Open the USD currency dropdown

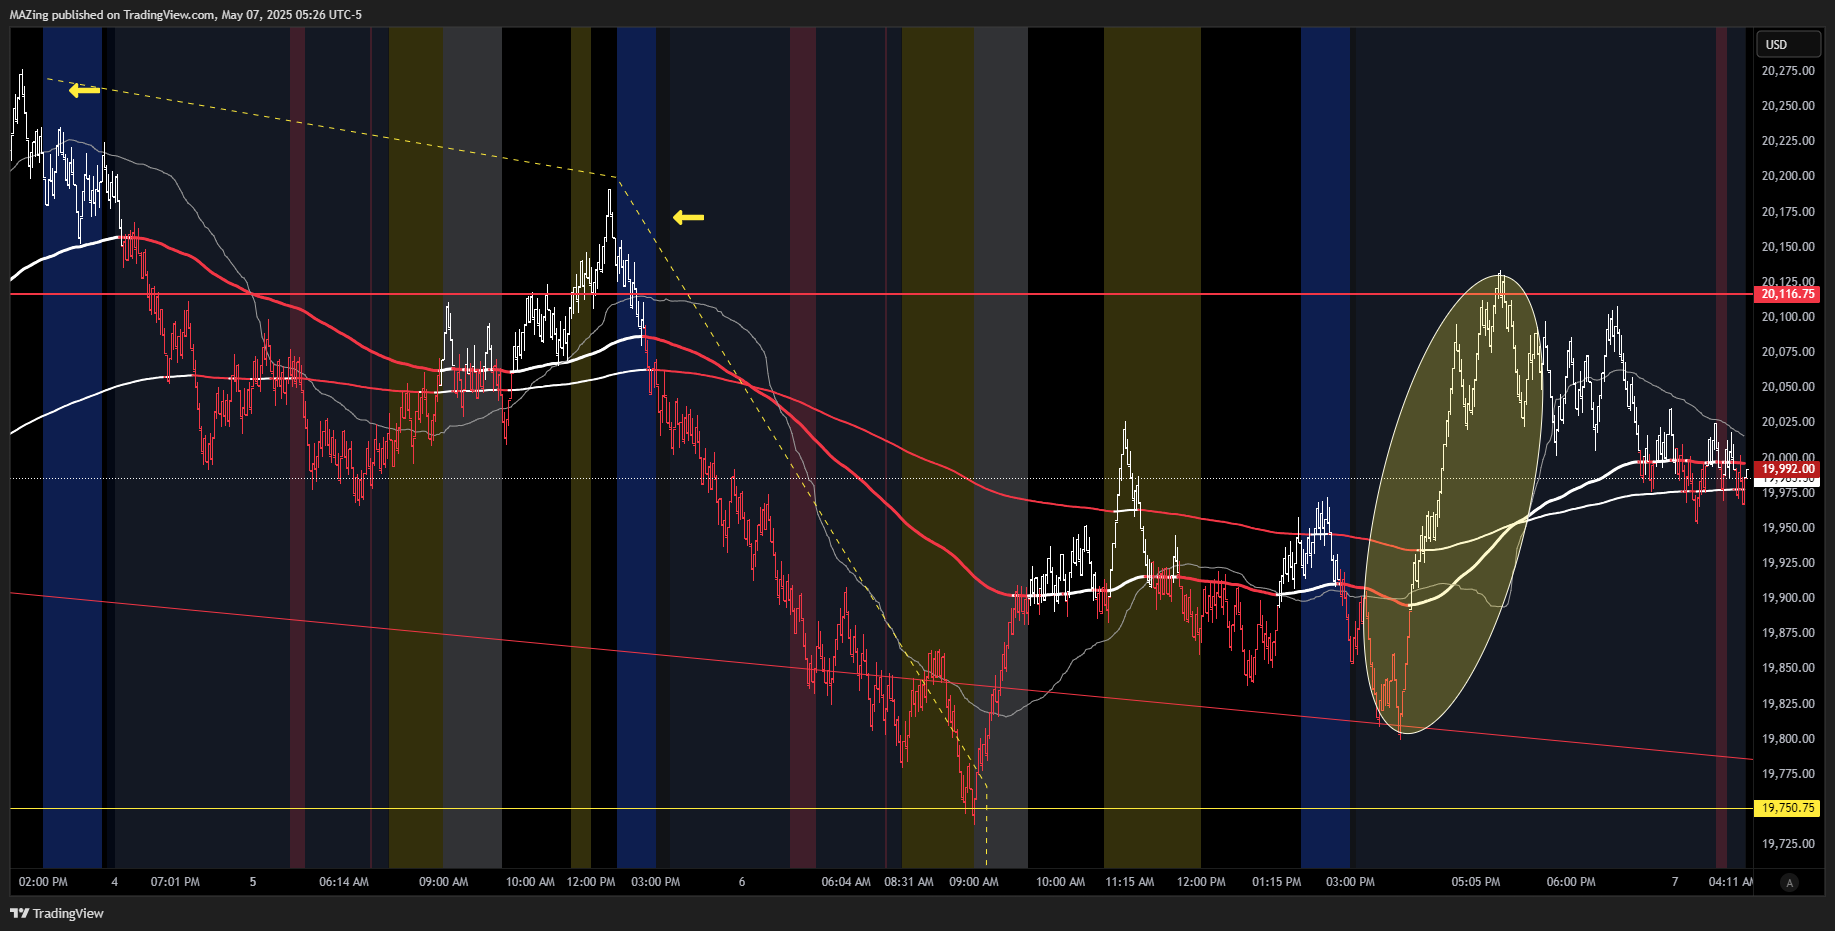pos(1788,44)
